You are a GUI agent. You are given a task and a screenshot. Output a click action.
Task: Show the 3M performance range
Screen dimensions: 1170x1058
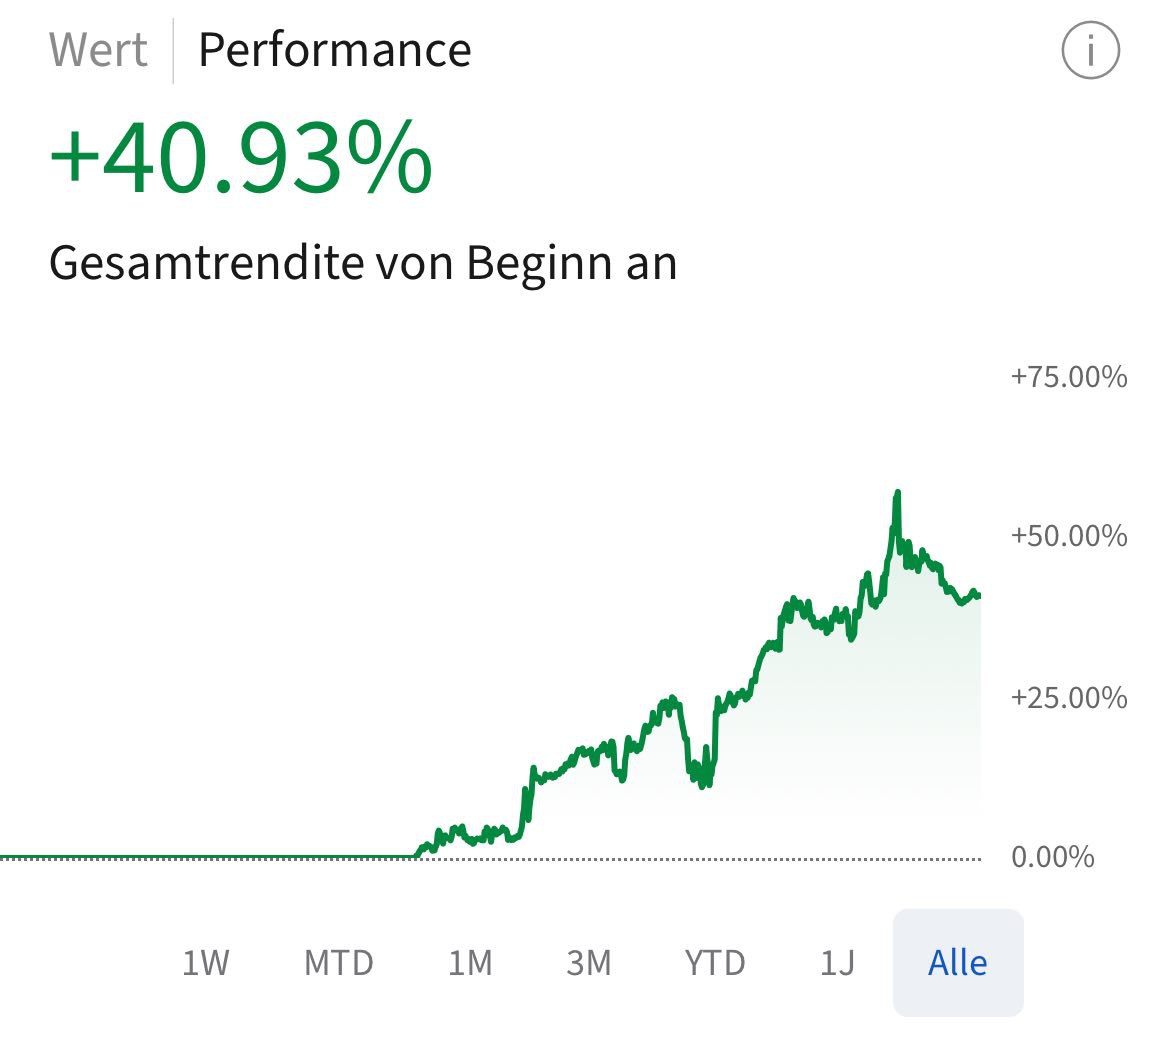coord(588,963)
